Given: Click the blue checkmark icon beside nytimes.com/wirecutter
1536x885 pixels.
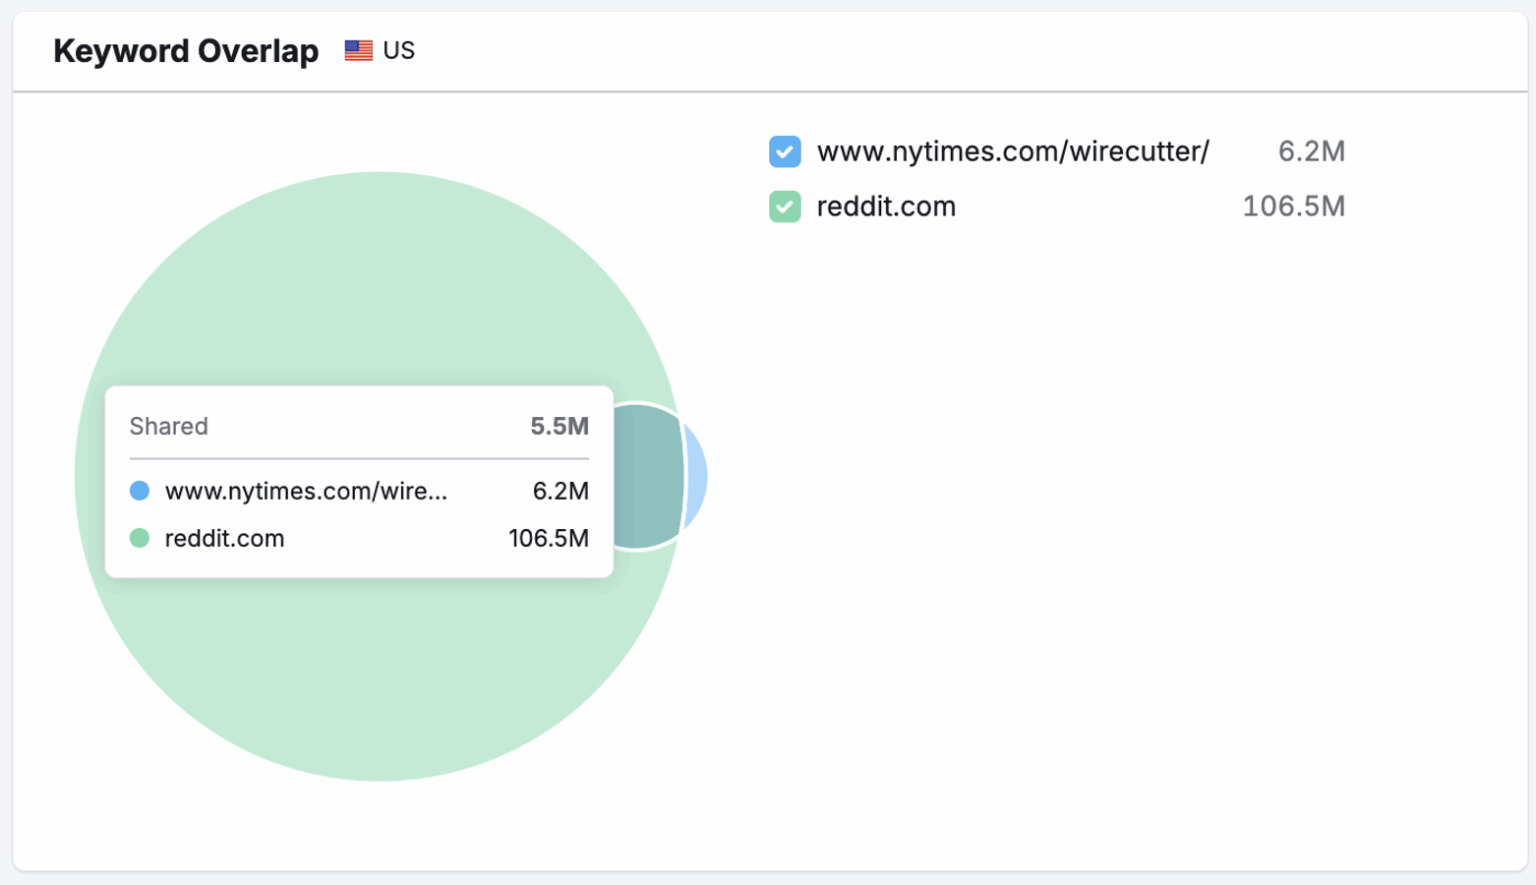Looking at the screenshot, I should pos(785,151).
